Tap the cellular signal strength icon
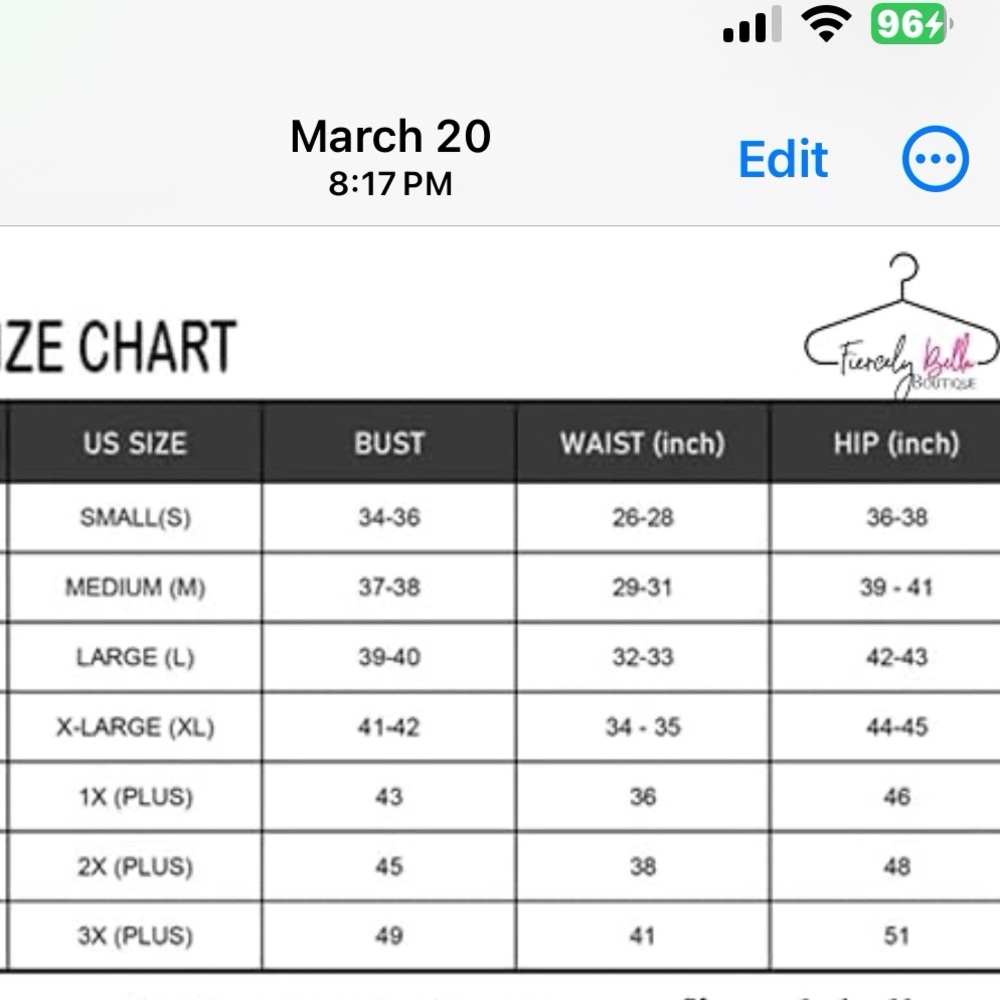The width and height of the screenshot is (1000, 1000). click(752, 25)
